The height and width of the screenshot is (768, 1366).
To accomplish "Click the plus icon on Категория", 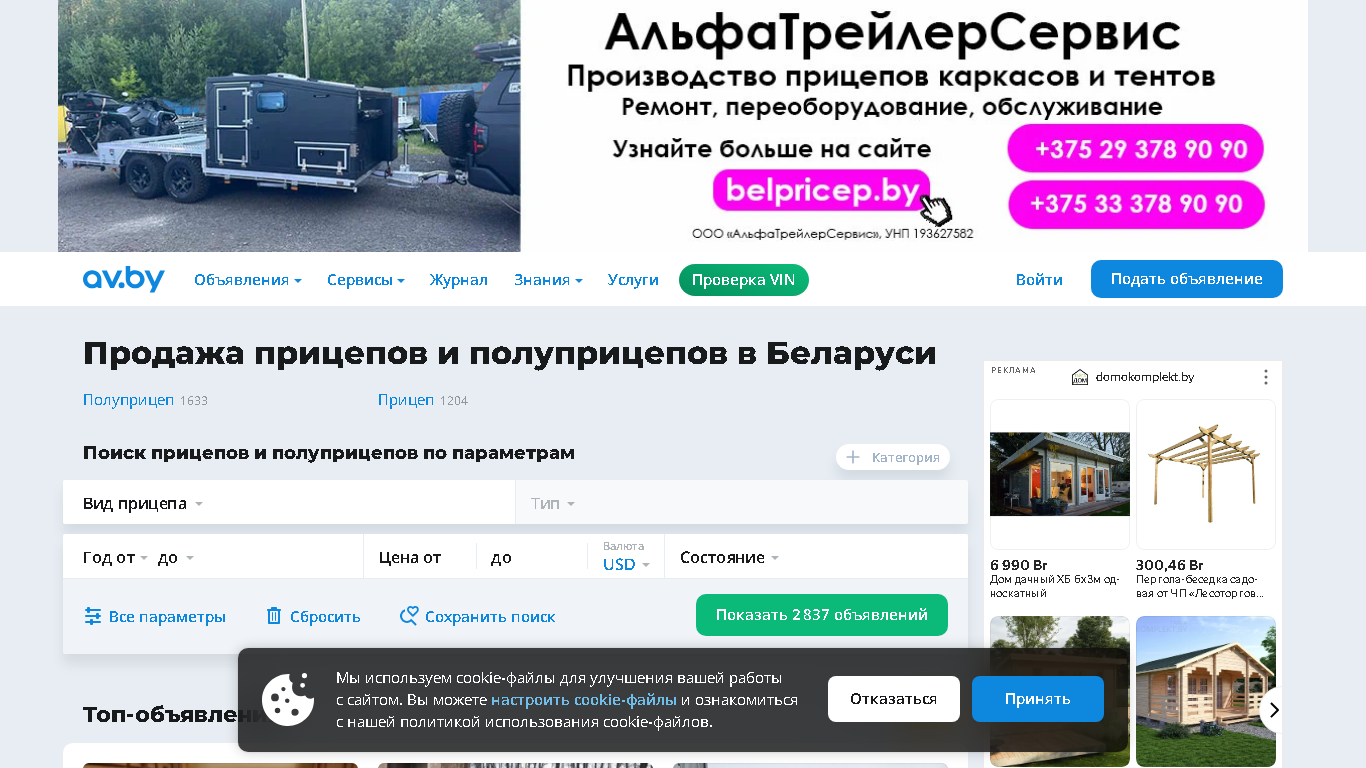I will coord(853,457).
